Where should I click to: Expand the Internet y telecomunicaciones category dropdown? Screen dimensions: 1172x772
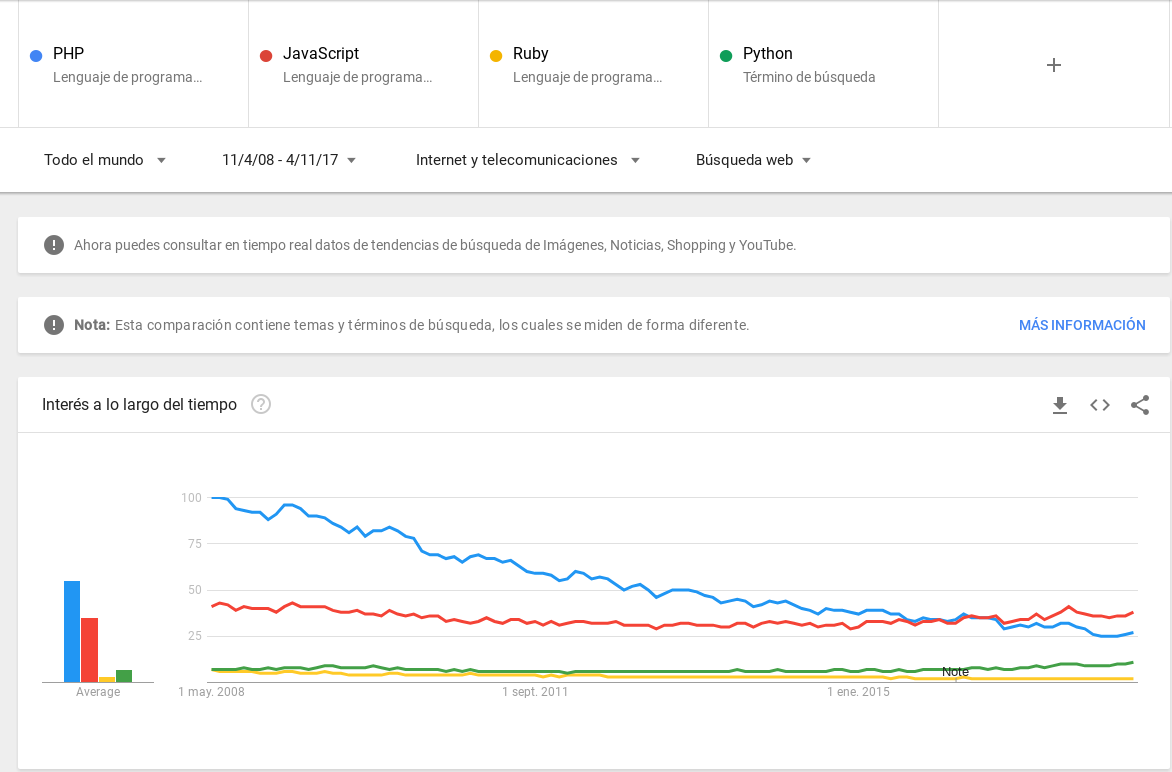(527, 160)
